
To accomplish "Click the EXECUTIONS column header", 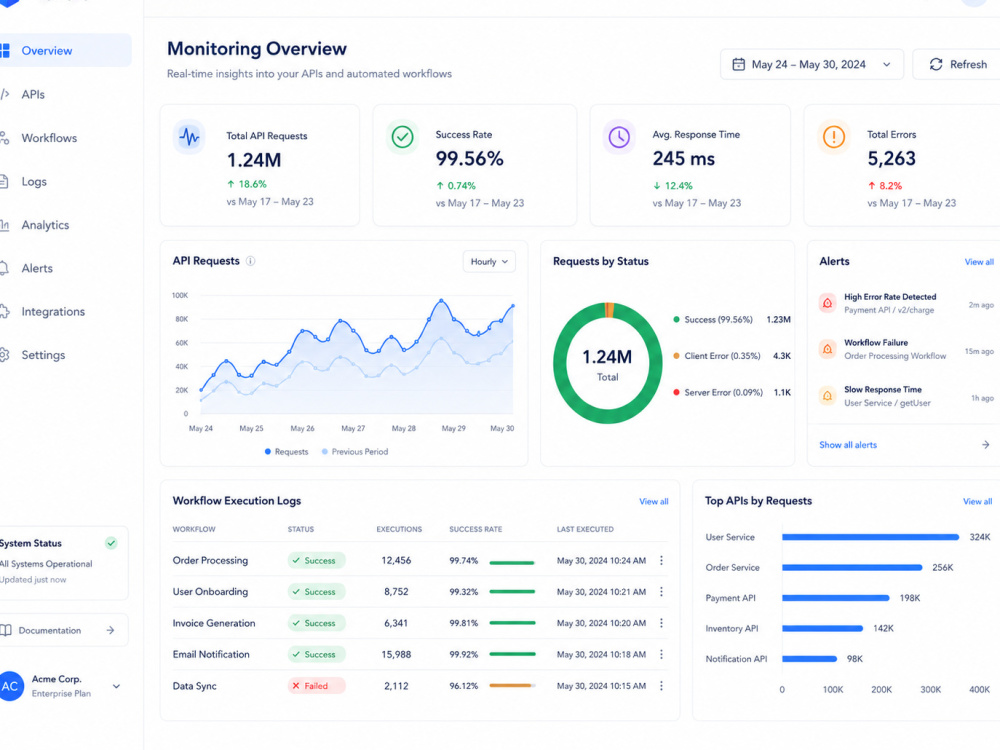I will click(399, 529).
